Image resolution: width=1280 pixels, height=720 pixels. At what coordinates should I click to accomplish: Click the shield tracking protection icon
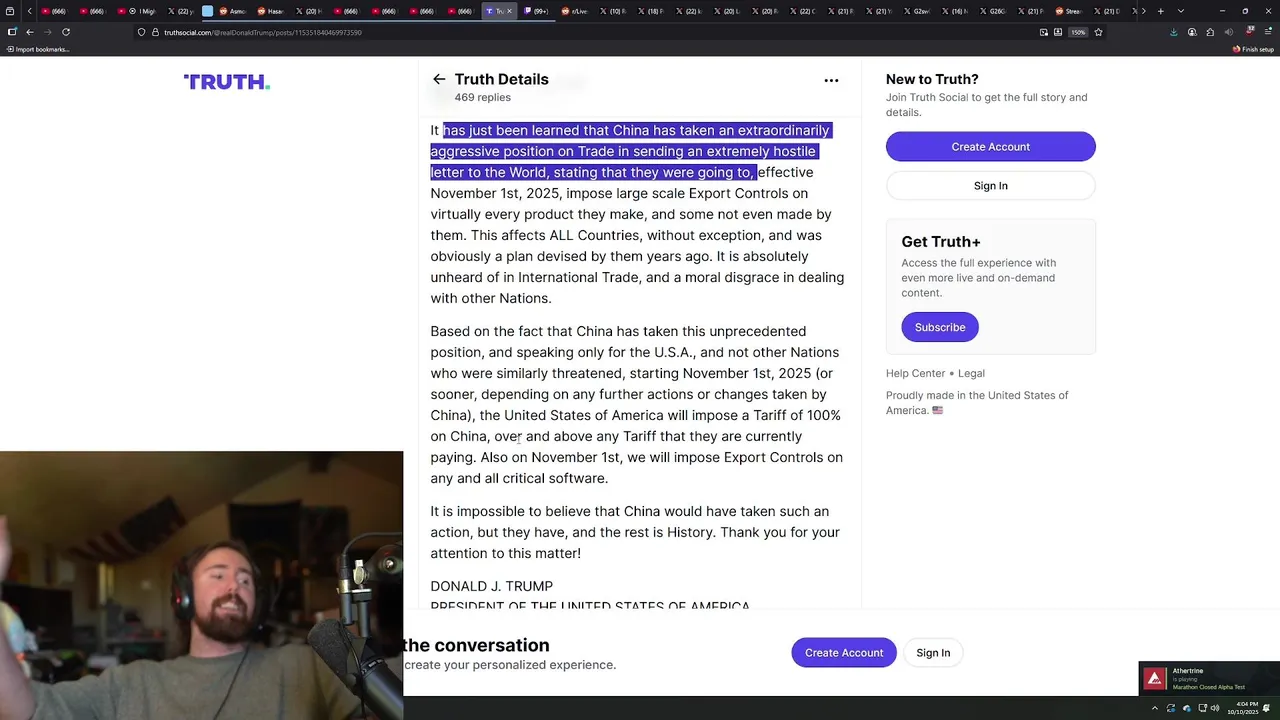142,32
